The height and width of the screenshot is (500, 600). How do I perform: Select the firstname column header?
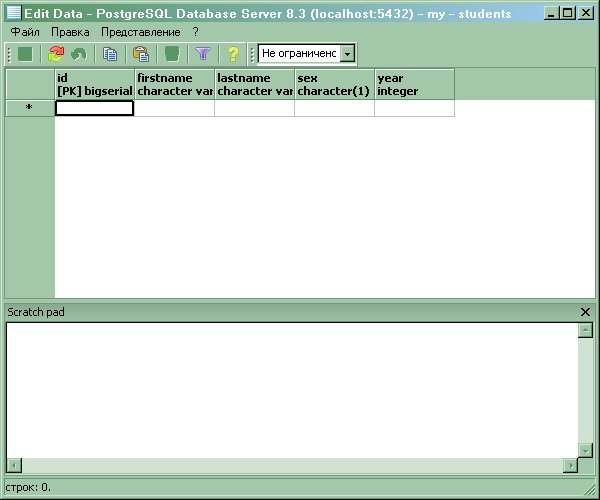pyautogui.click(x=175, y=85)
